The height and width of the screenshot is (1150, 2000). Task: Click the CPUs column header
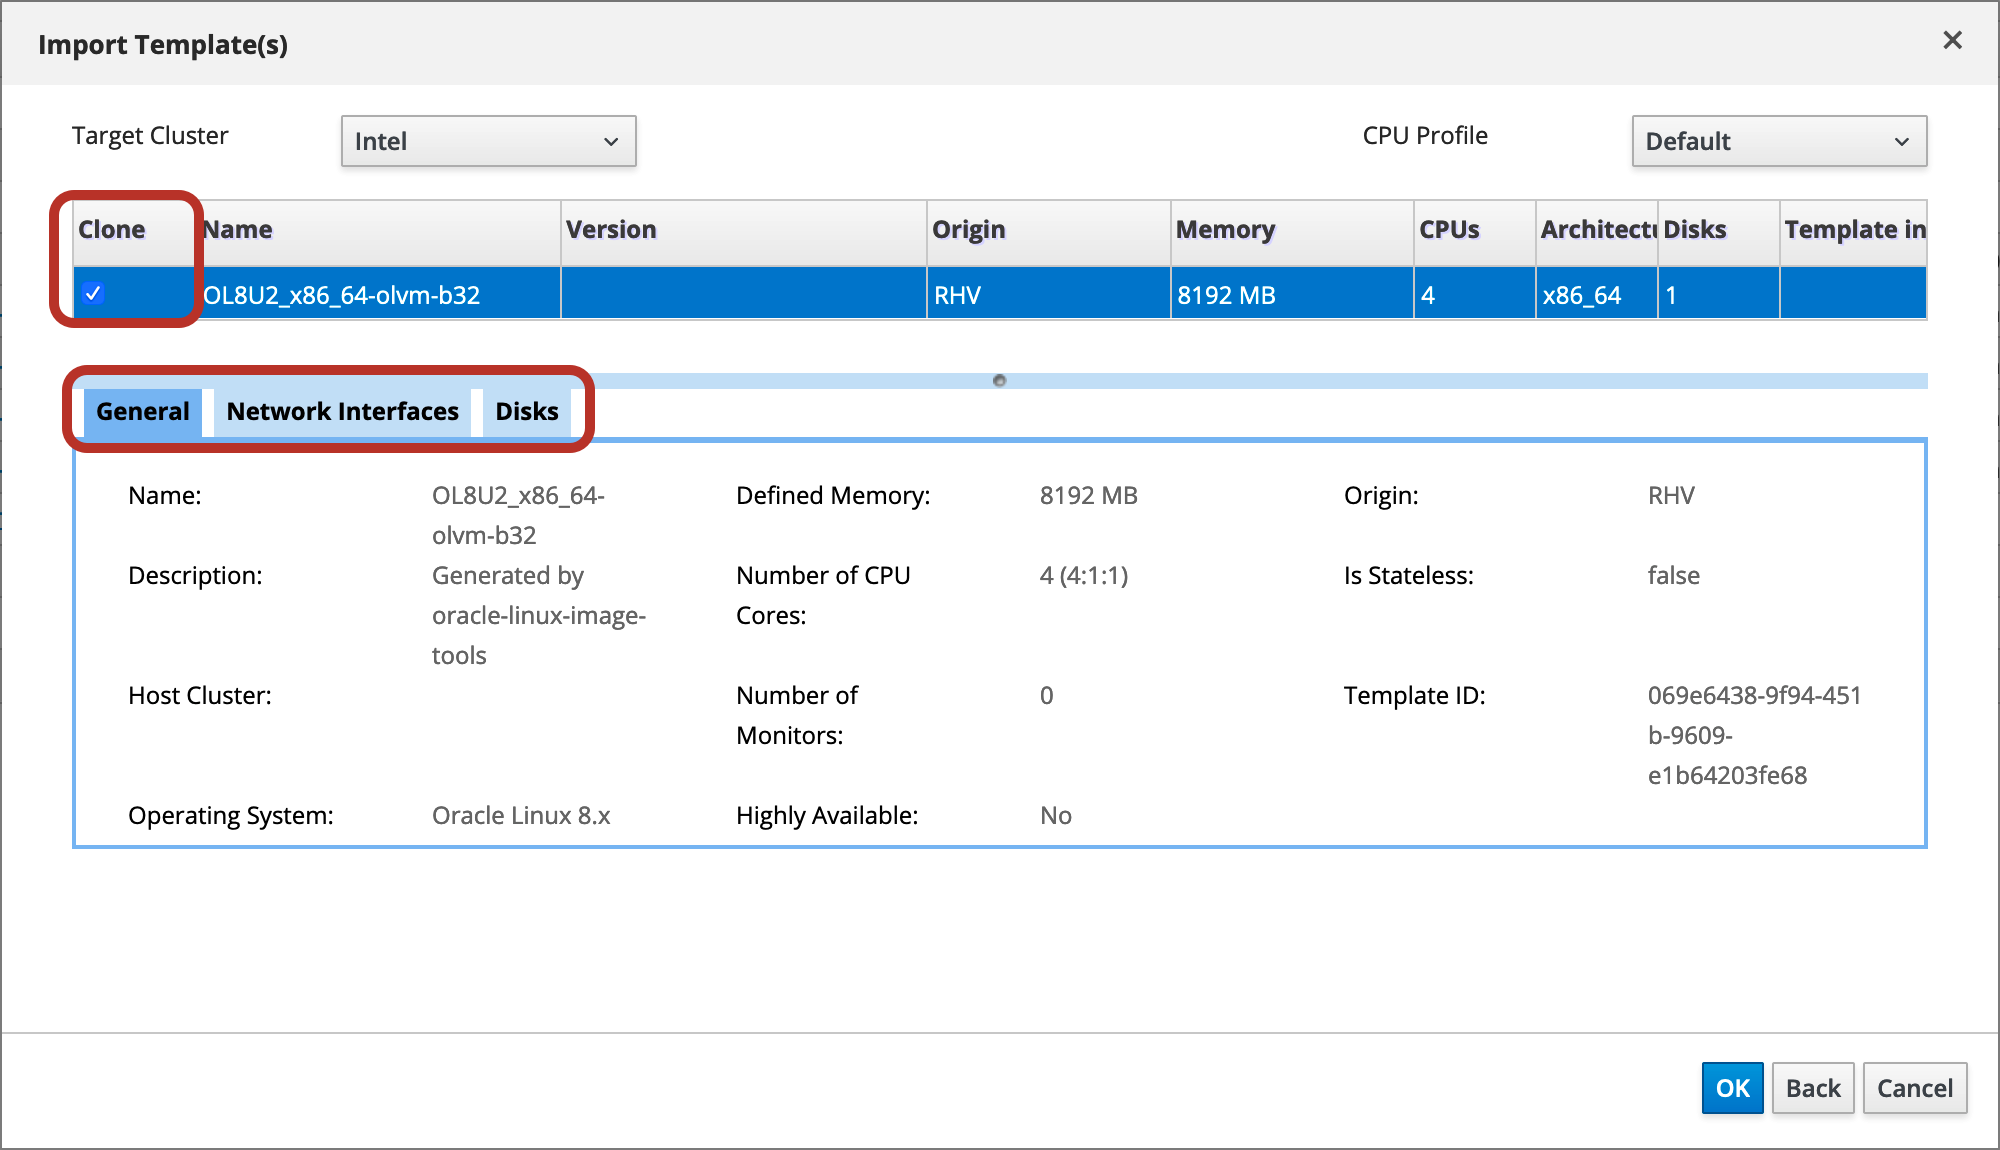point(1449,230)
